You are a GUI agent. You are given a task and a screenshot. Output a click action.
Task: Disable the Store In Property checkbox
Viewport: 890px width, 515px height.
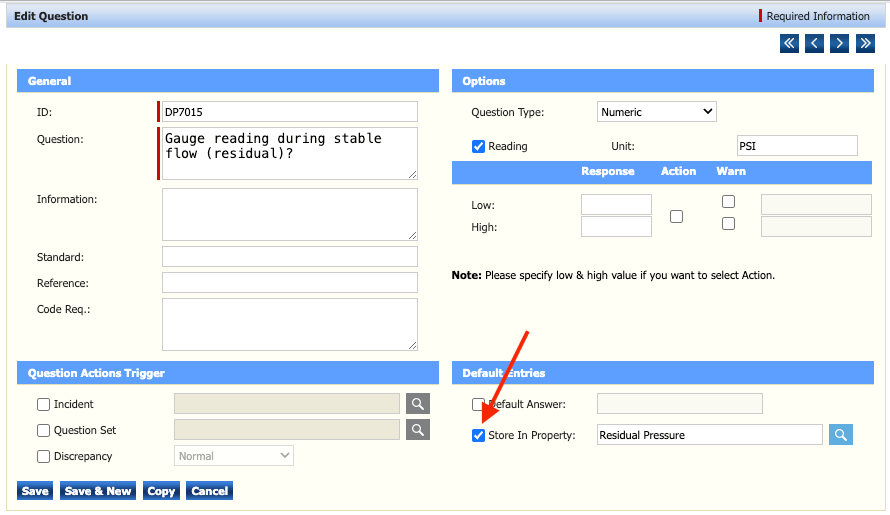(479, 436)
